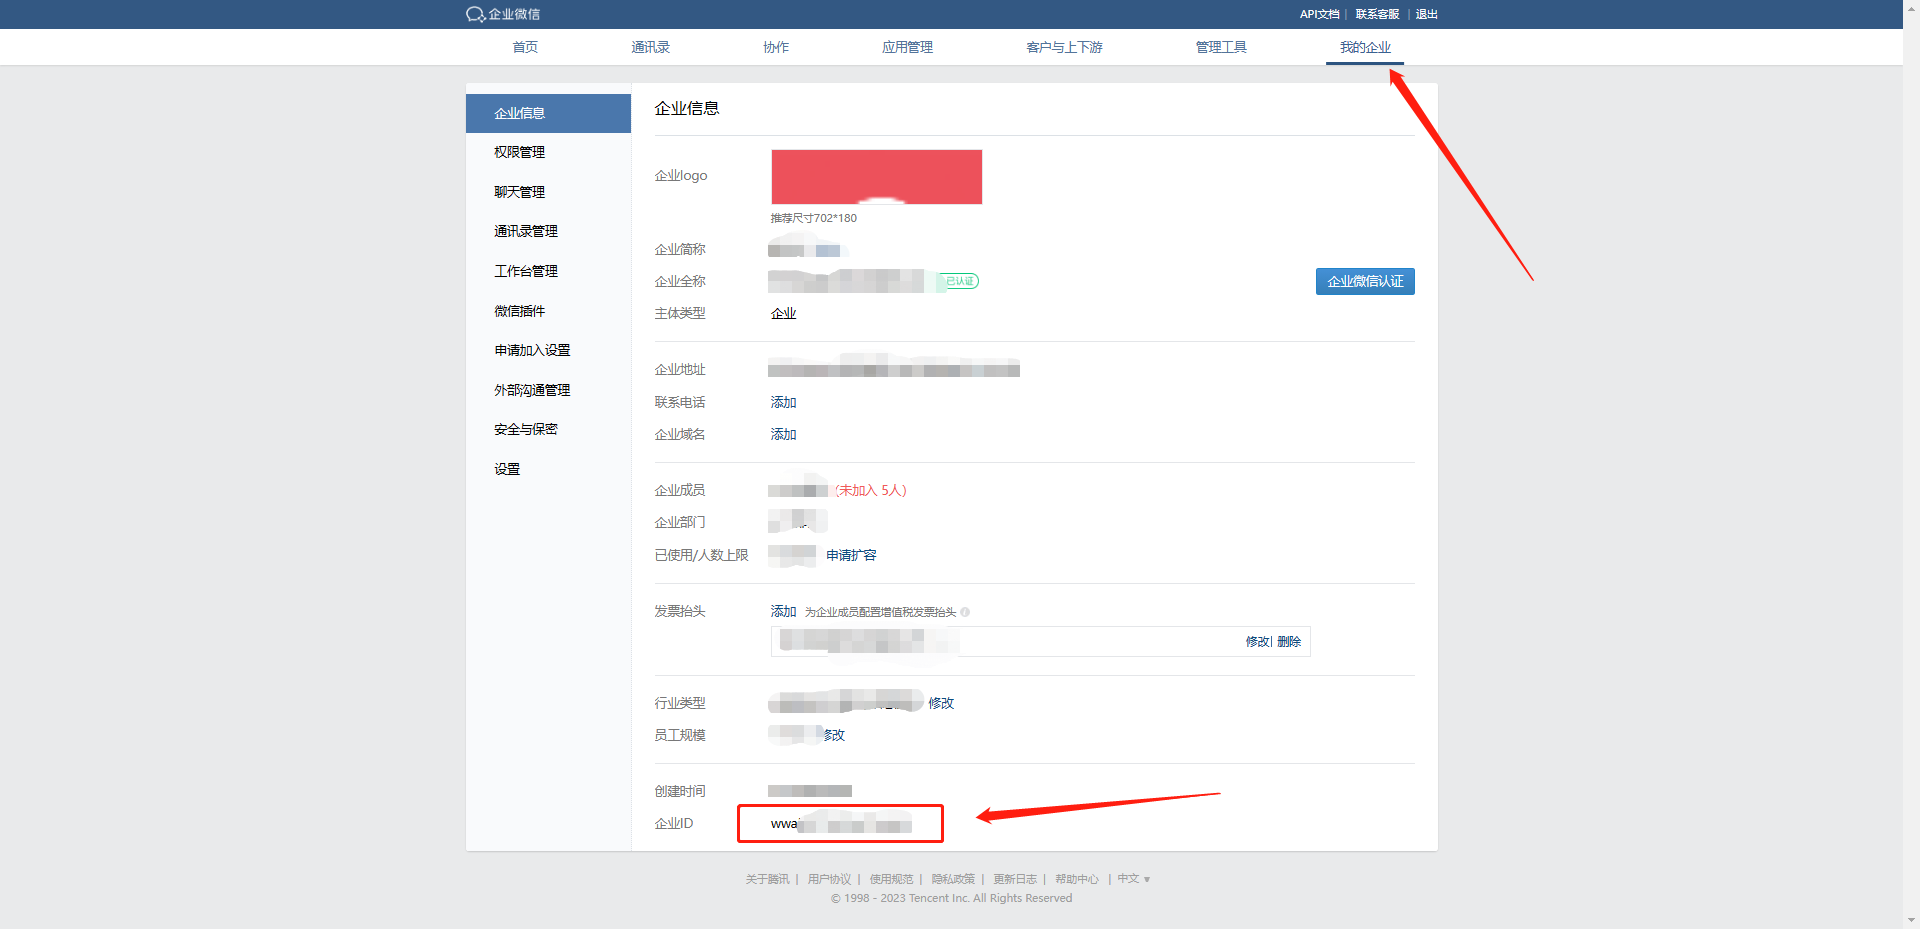Select 权限管理 in the sidebar
This screenshot has height=929, width=1920.
click(x=519, y=152)
